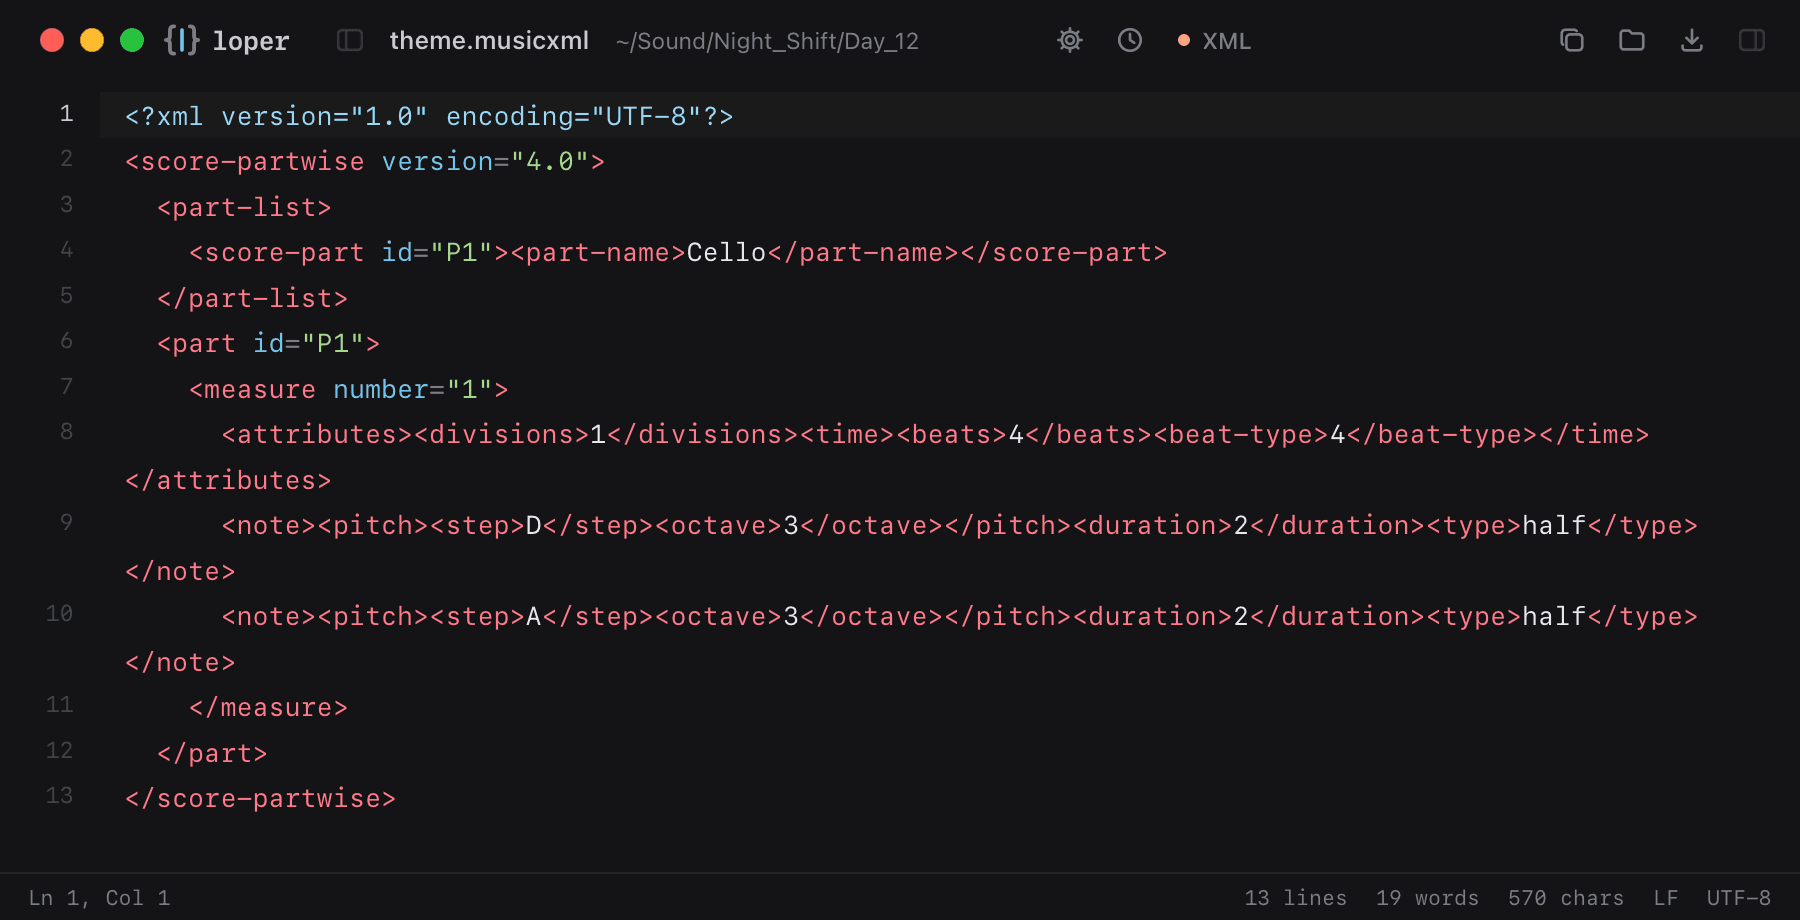Toggle the left sidebar panel icon
This screenshot has height=920, width=1800.
[x=350, y=40]
